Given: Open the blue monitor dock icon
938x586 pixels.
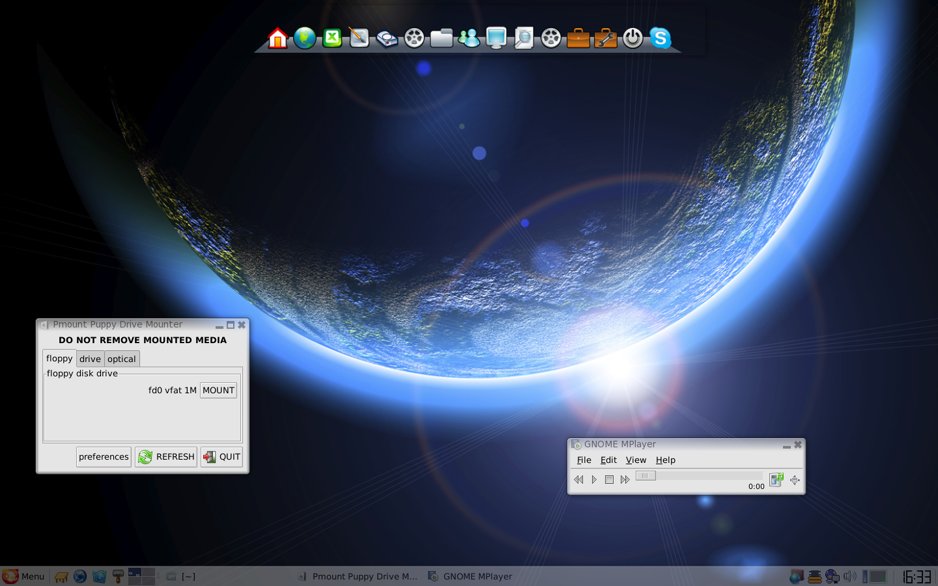Looking at the screenshot, I should click(496, 38).
